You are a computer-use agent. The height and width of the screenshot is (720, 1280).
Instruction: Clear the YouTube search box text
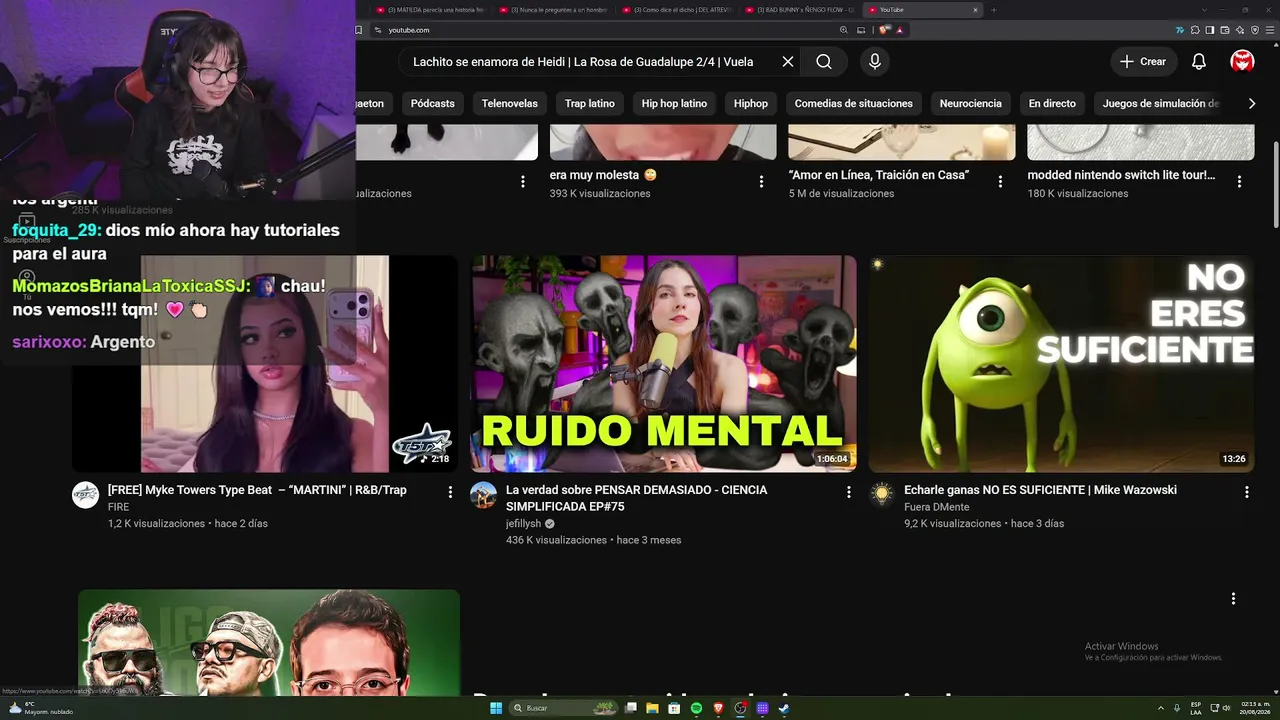[x=788, y=62]
